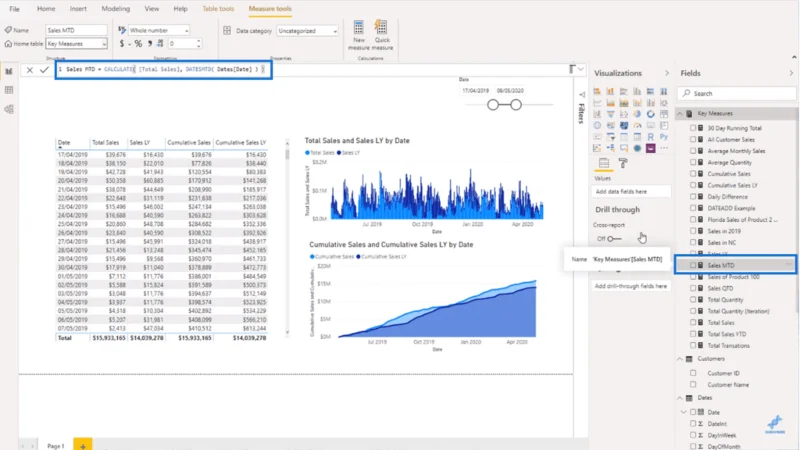Click the measure Name input field
Viewport: 800px width, 450px height.
77,30
